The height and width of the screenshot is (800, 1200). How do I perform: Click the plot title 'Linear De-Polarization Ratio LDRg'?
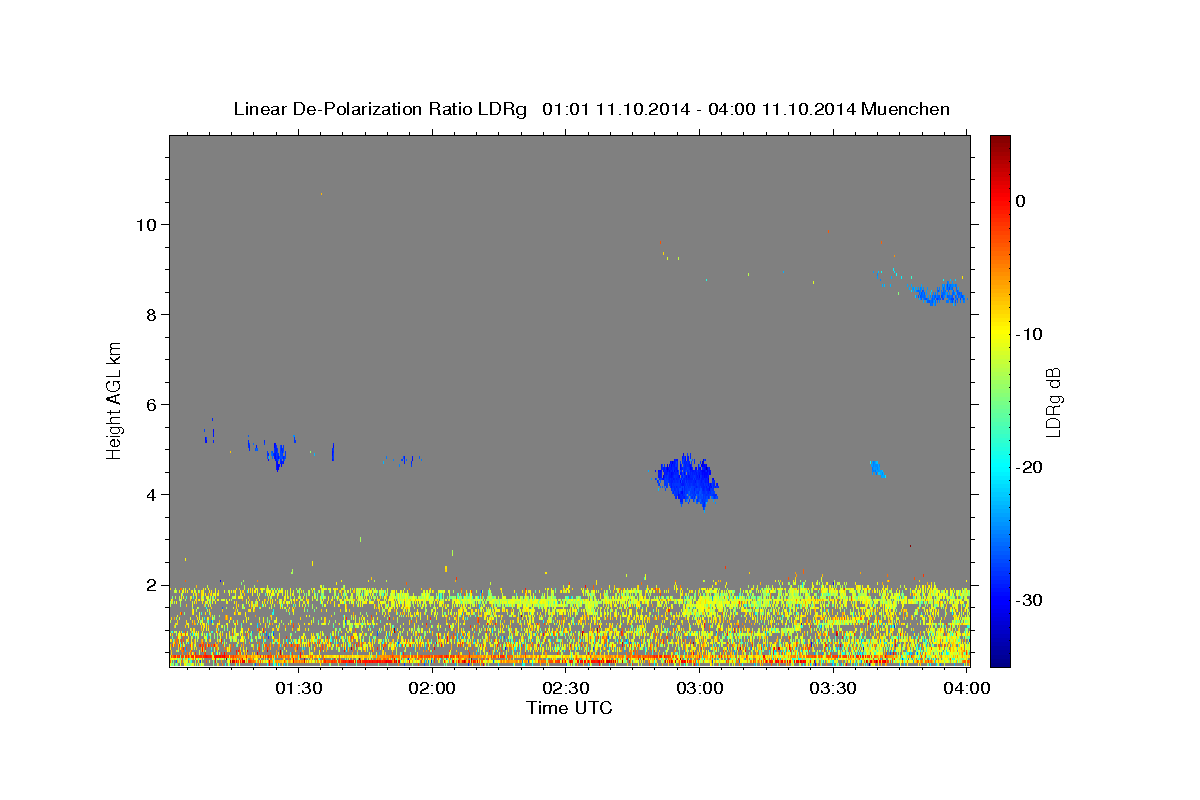click(x=380, y=109)
